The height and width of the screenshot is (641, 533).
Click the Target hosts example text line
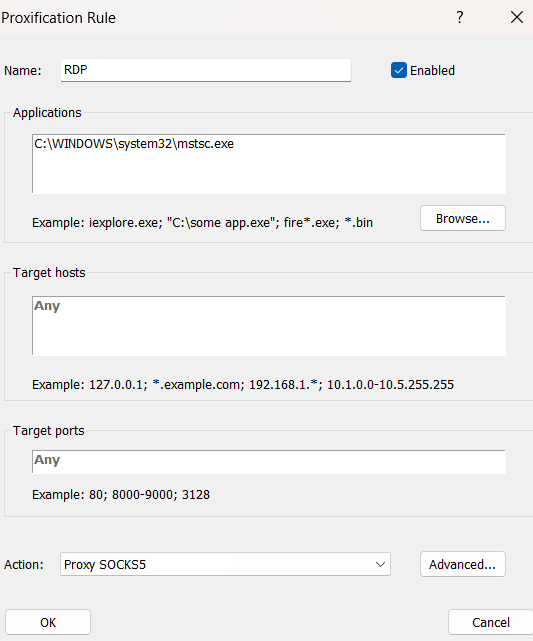click(243, 384)
